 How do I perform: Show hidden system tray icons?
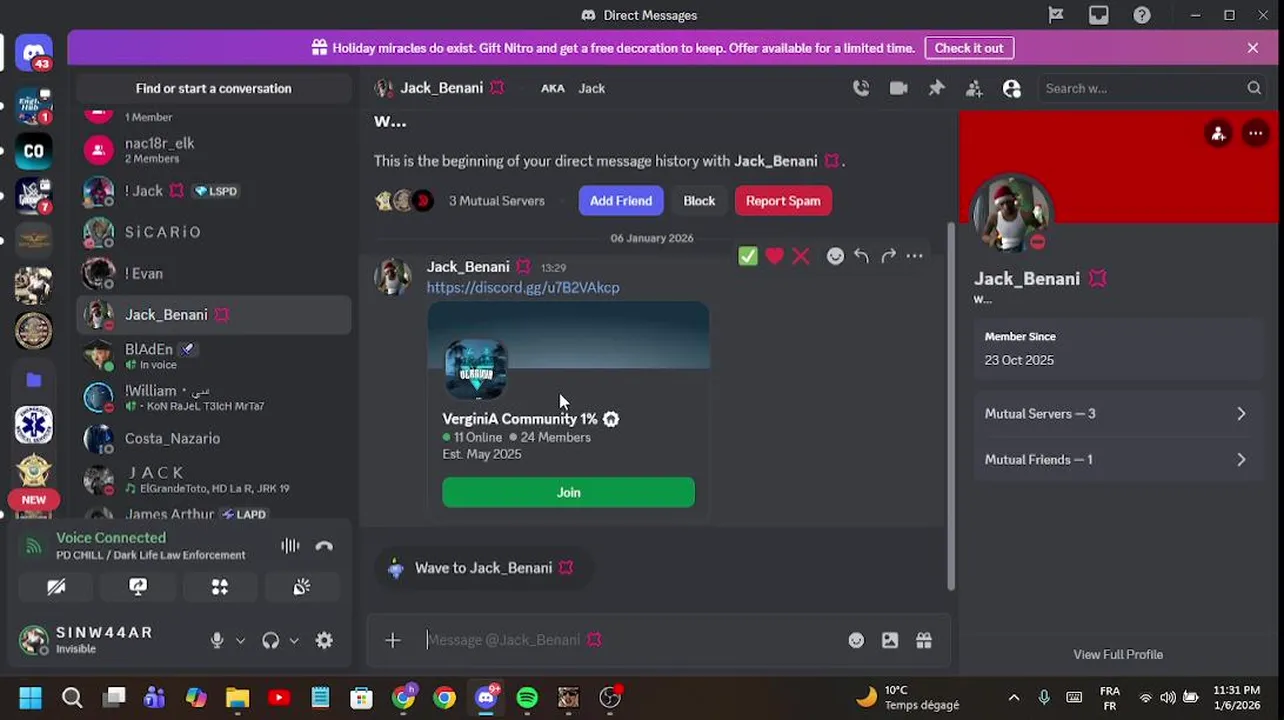click(x=1013, y=698)
